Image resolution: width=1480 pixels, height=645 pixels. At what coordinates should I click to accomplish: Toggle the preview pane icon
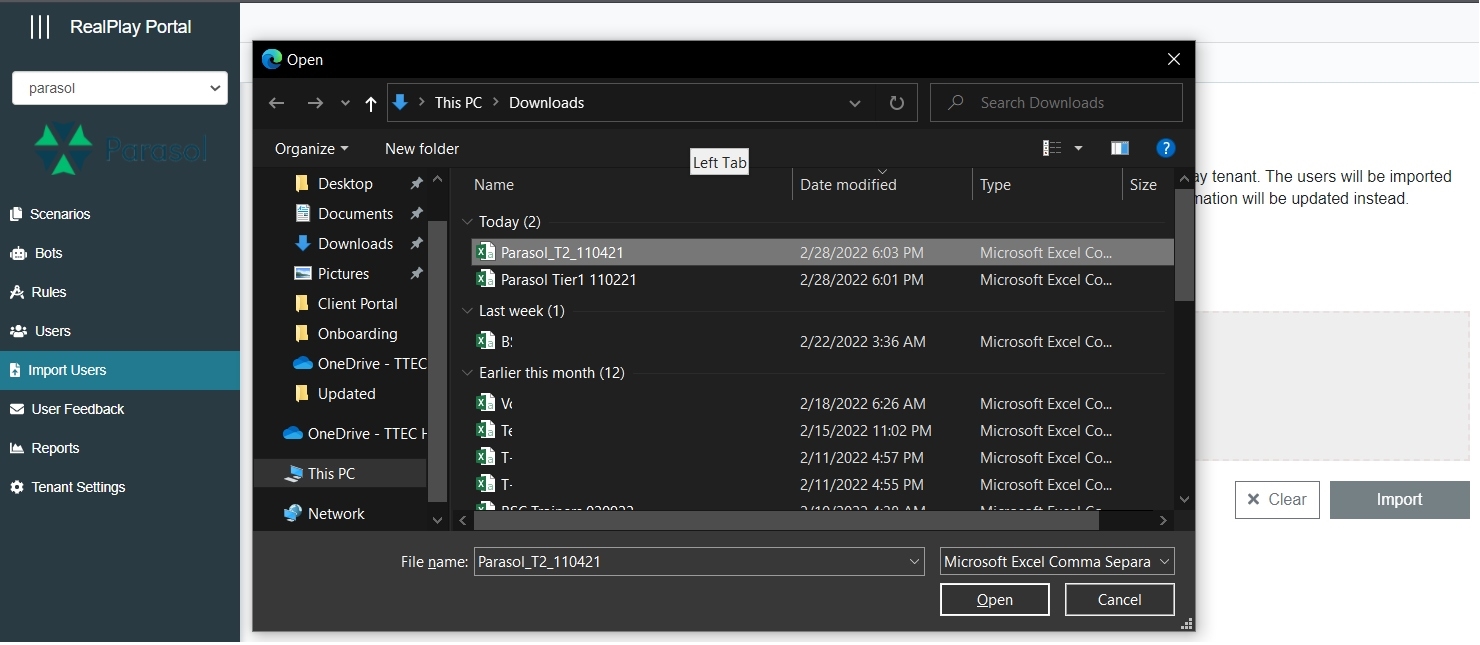click(1120, 148)
